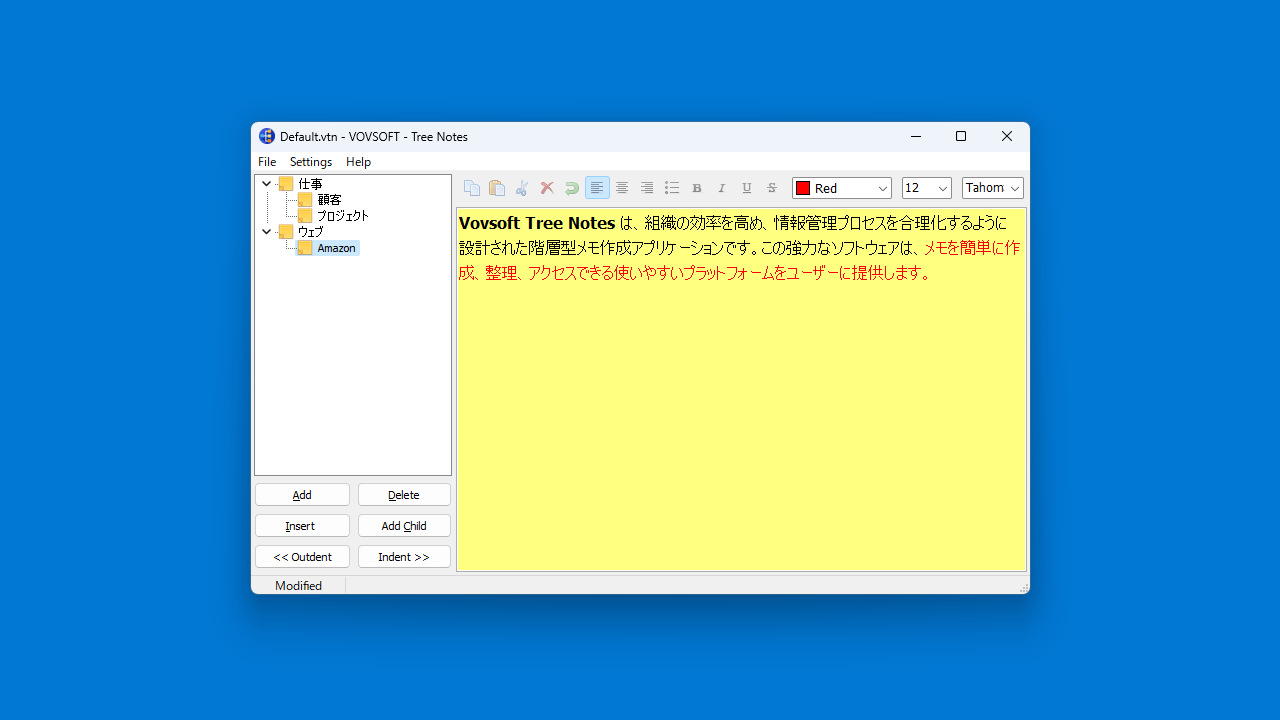Close the Tree Notes window
This screenshot has width=1280, height=720.
tap(1007, 136)
